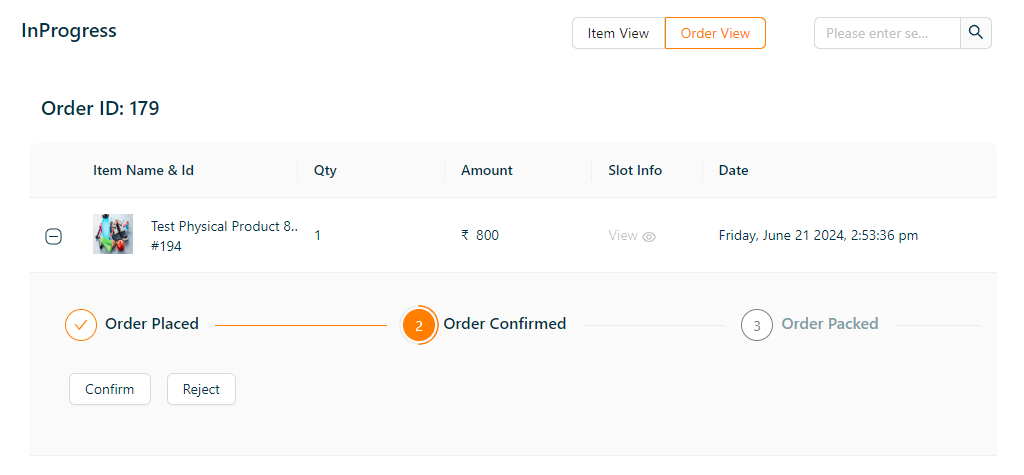Collapse the order row with minus icon
Image resolution: width=1024 pixels, height=475 pixels.
tap(54, 236)
